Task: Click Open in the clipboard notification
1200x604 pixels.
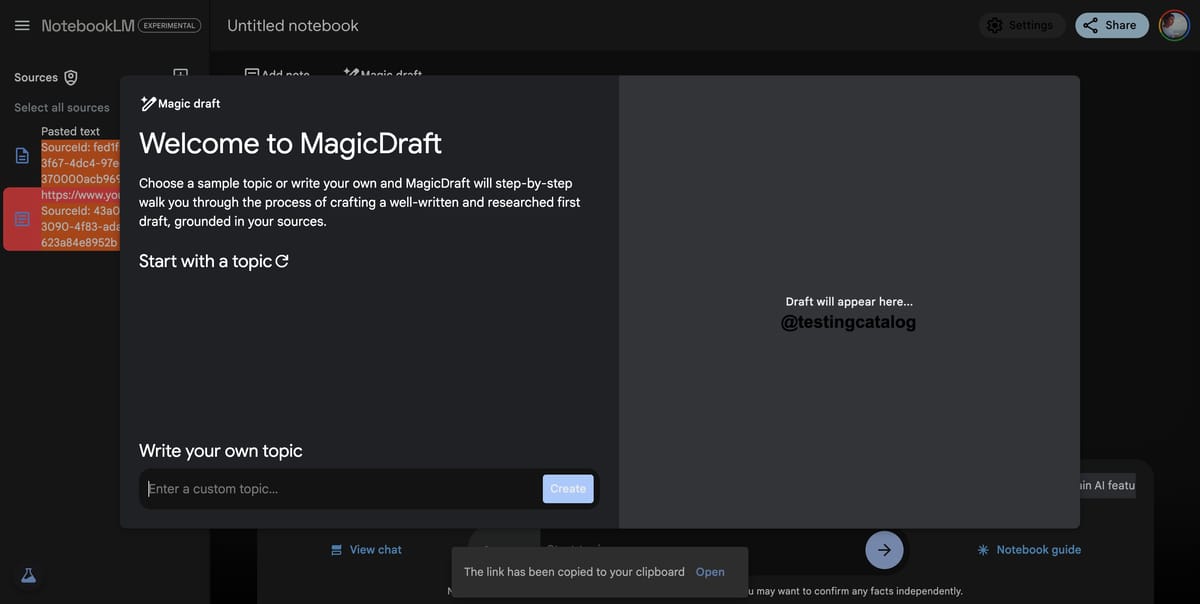Action: click(x=710, y=572)
